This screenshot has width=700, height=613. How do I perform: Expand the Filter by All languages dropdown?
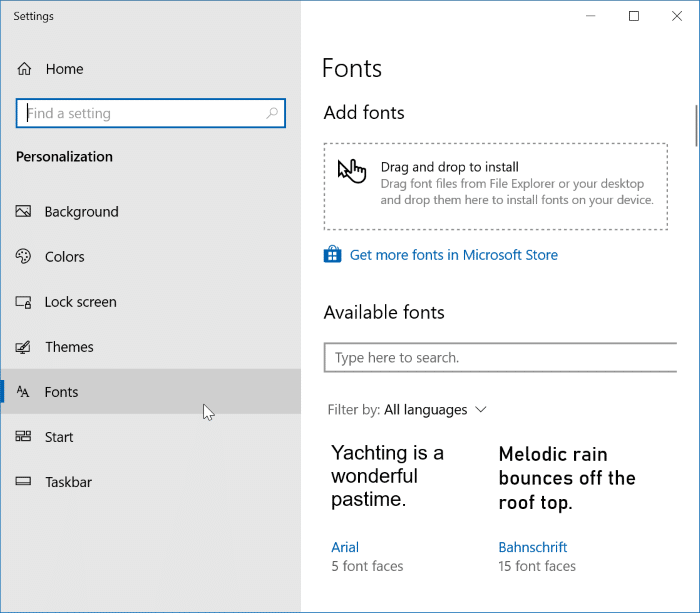coord(407,409)
